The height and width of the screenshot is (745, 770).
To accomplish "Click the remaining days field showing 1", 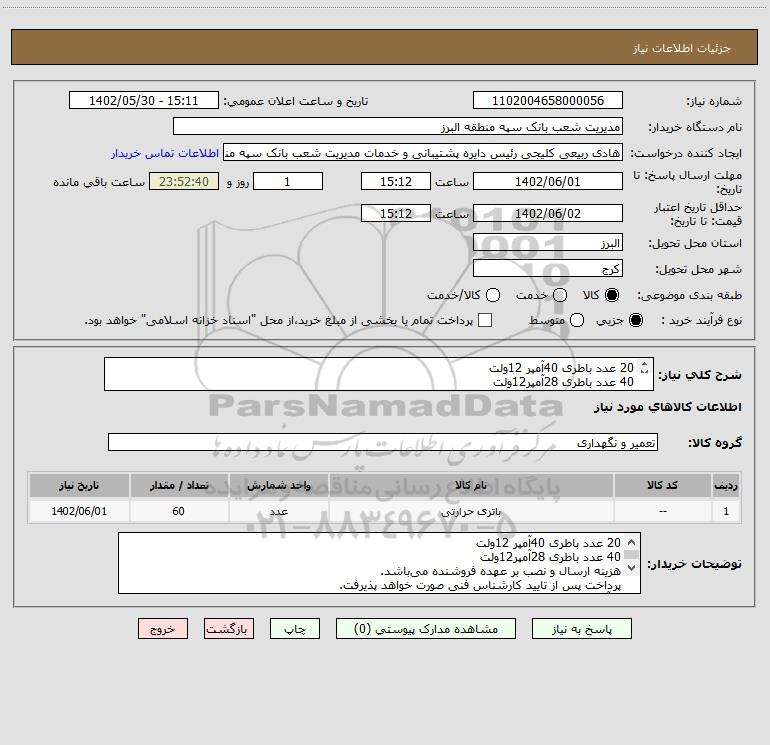I will coord(287,181).
